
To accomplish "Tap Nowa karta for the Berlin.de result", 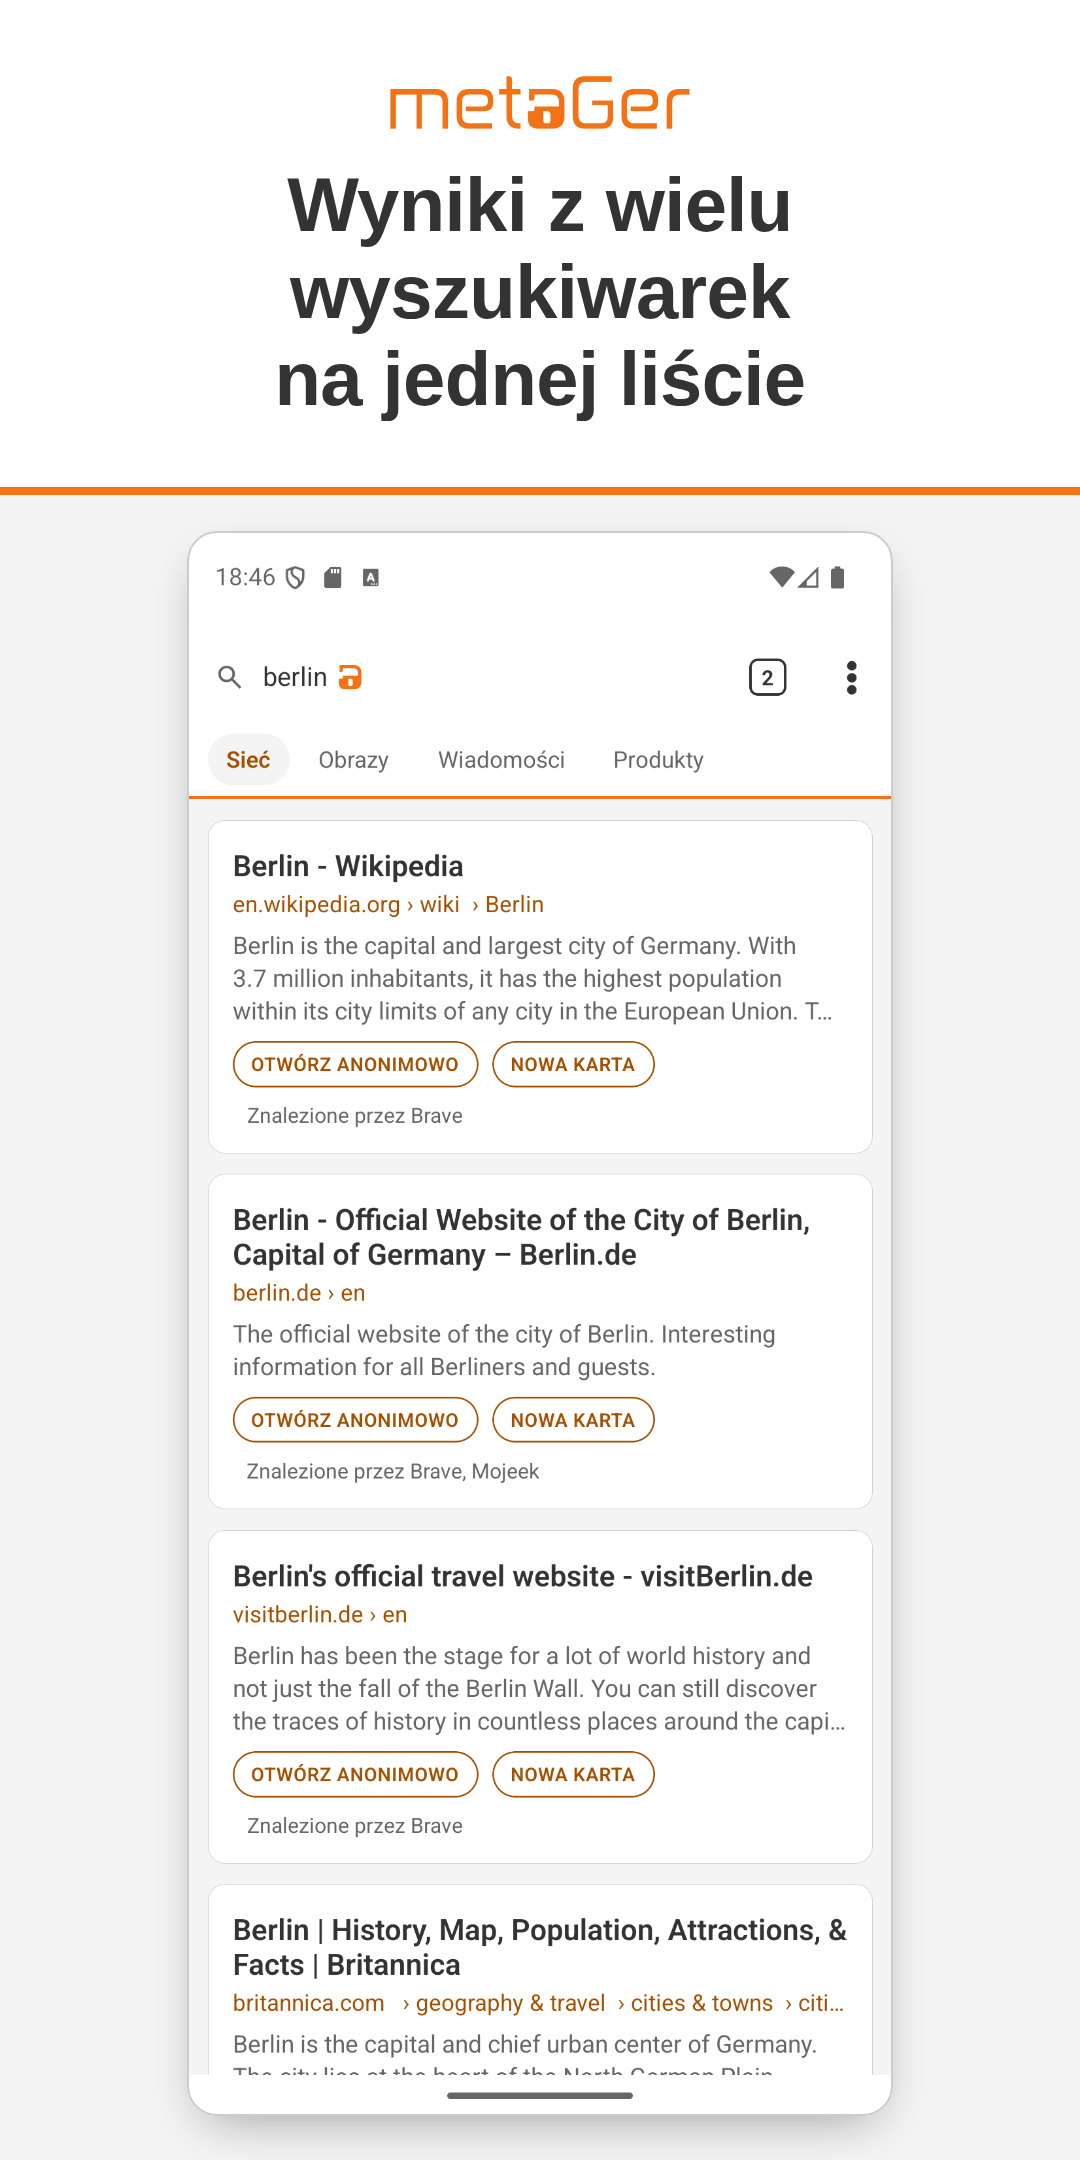I will point(573,1420).
